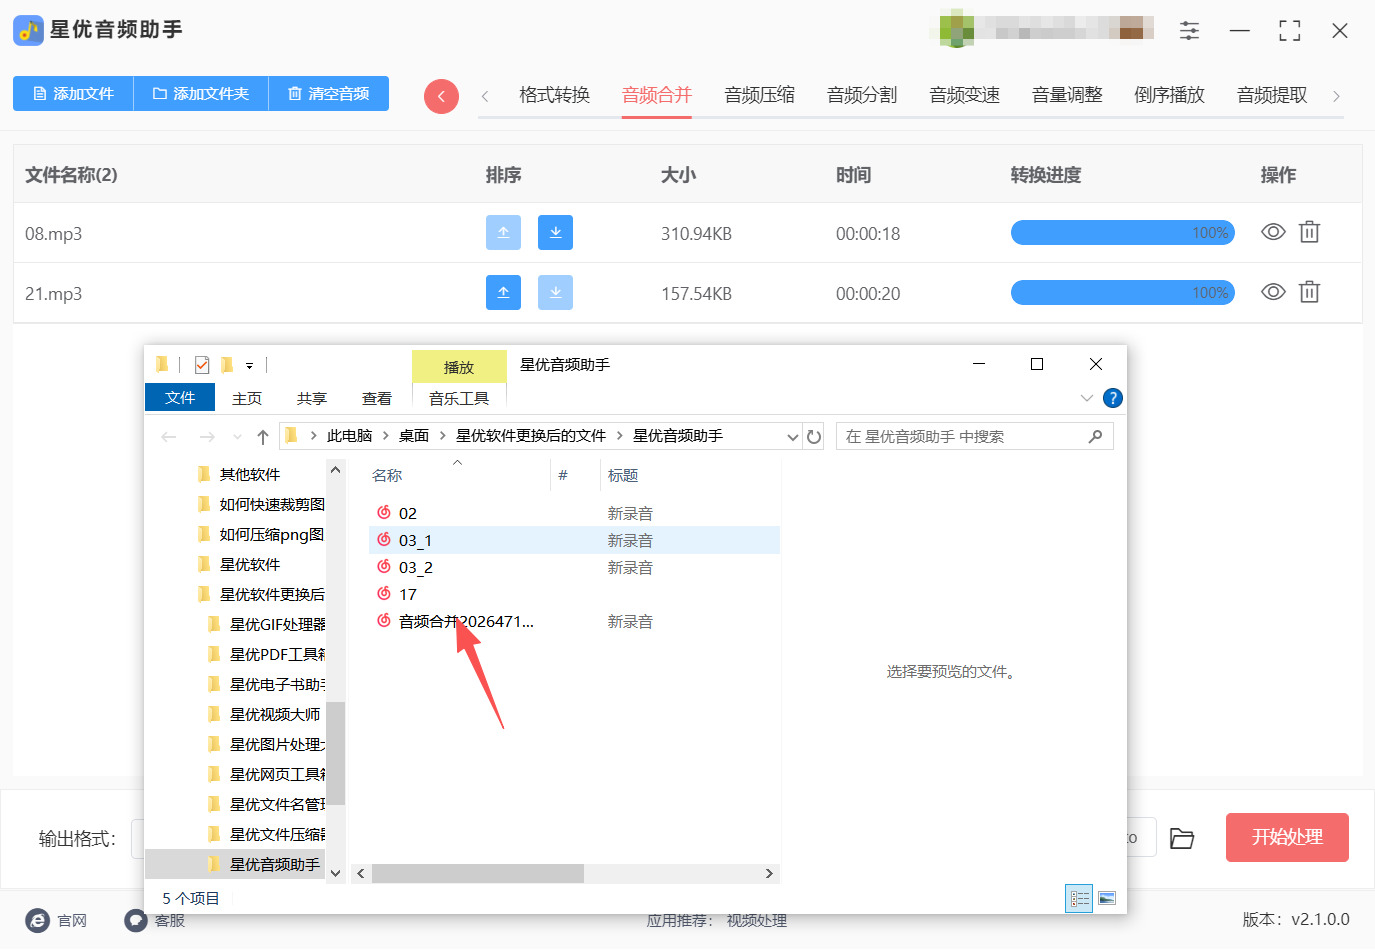Contact customer service 客服

[155, 921]
